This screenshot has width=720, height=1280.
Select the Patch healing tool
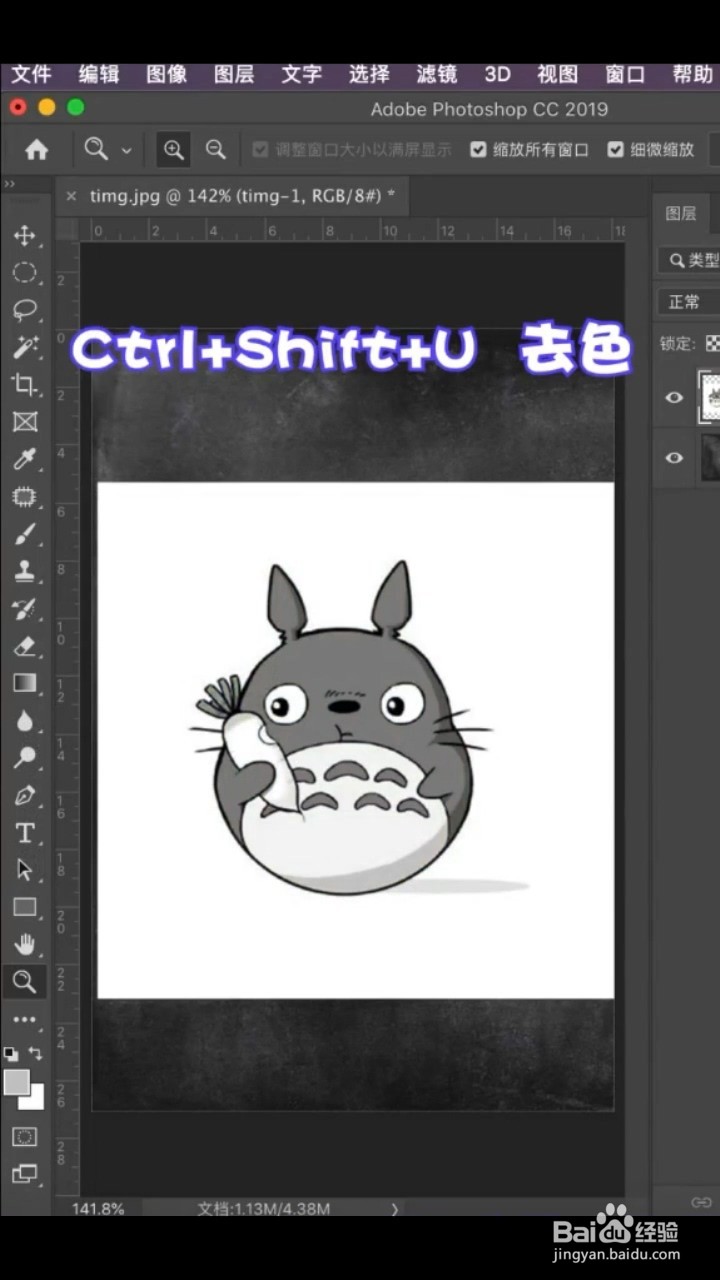(24, 497)
